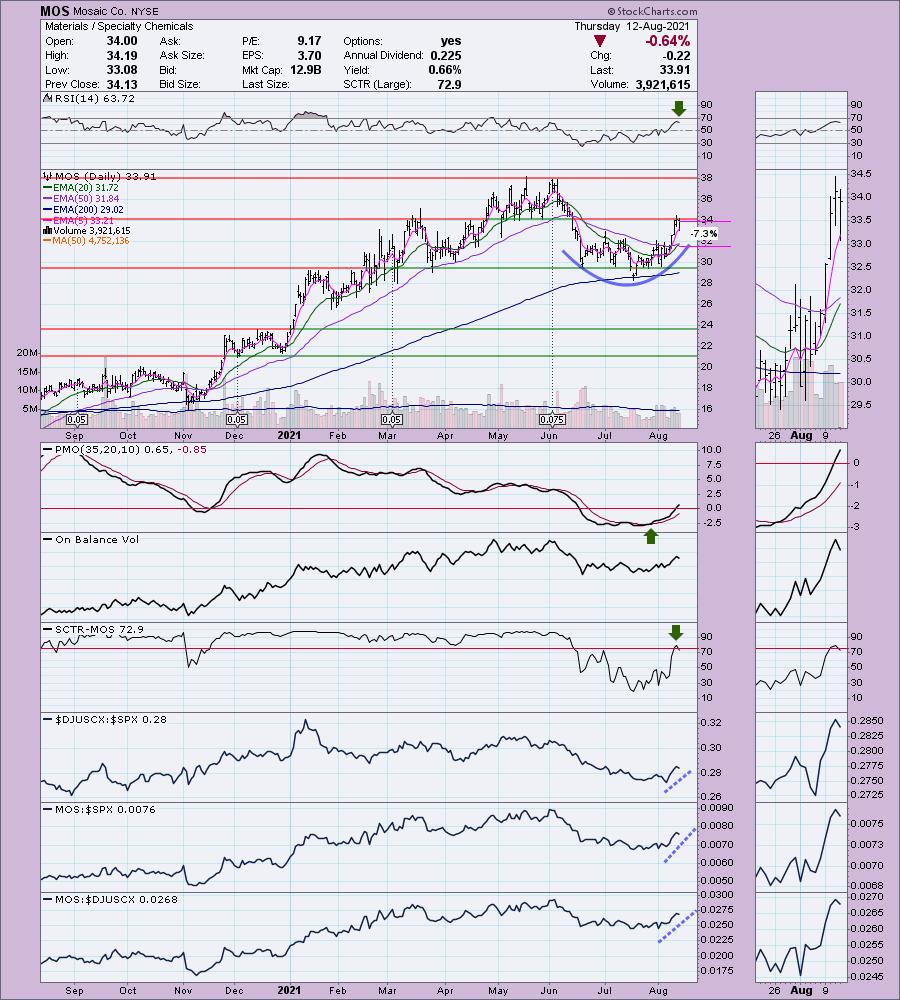This screenshot has height=1000, width=900.
Task: Click the EPS value 3.70
Action: pyautogui.click(x=309, y=55)
